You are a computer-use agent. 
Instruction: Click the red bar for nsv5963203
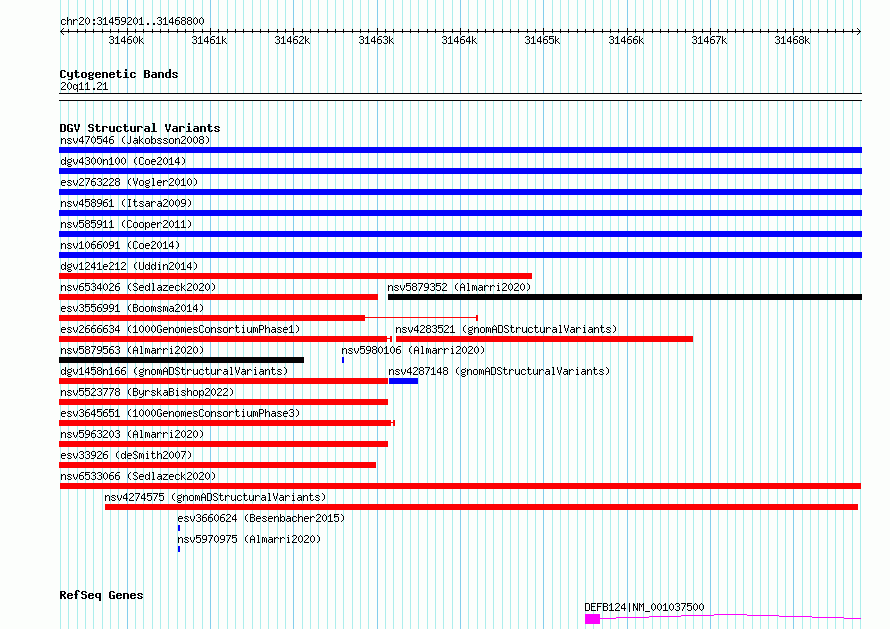[x=224, y=444]
